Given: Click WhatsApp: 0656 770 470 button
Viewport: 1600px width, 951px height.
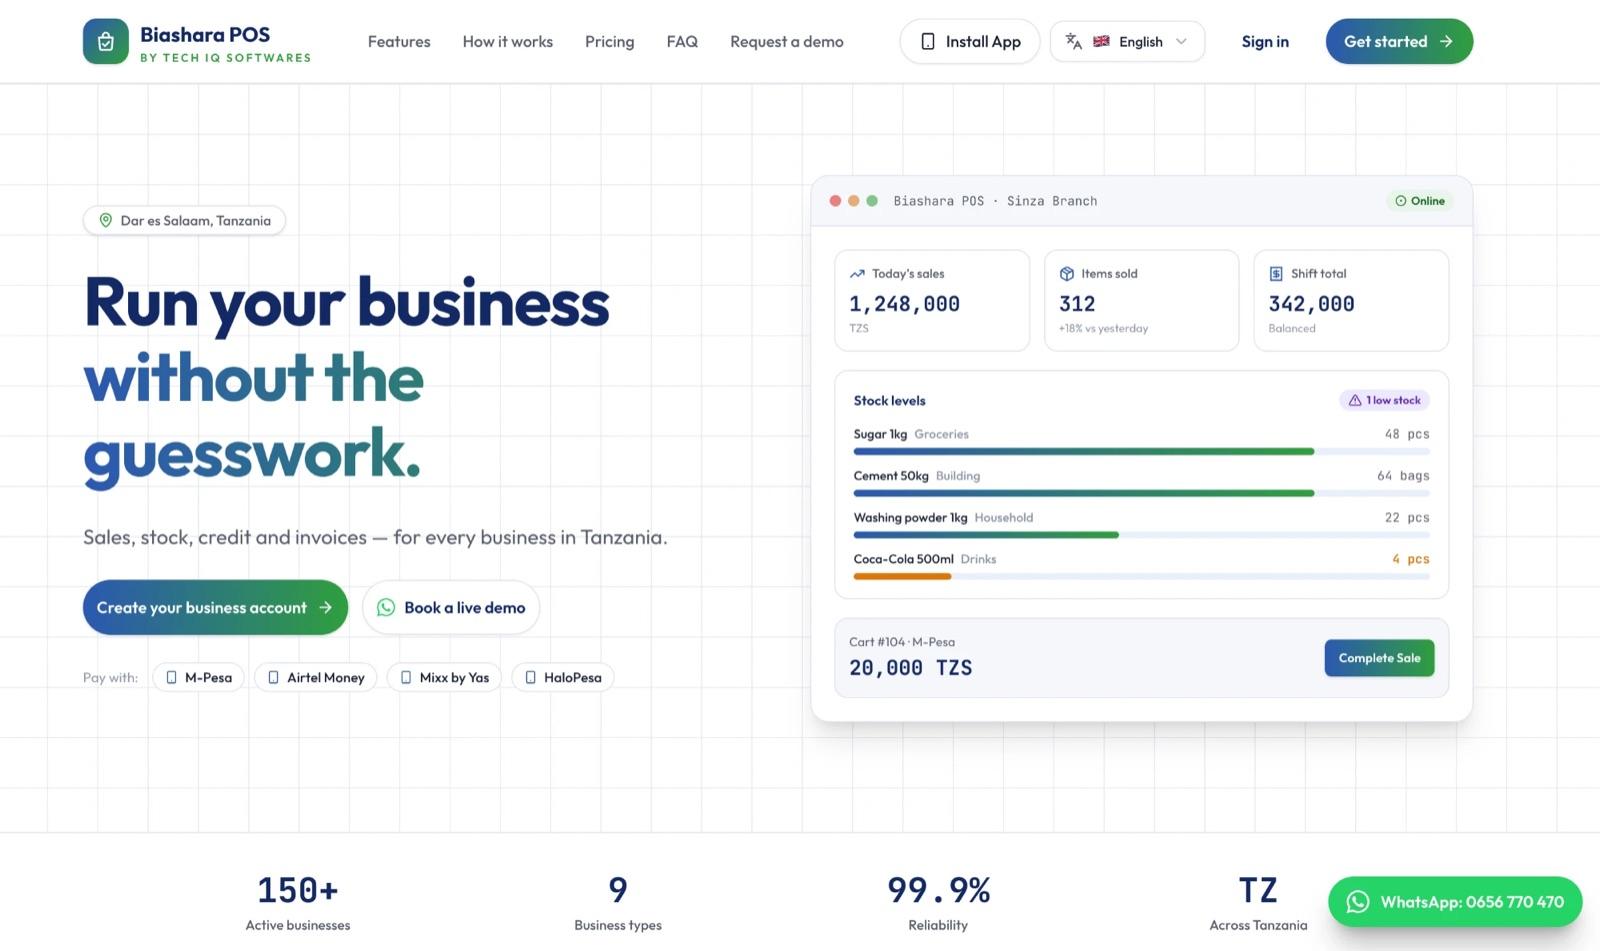Looking at the screenshot, I should click(1455, 902).
